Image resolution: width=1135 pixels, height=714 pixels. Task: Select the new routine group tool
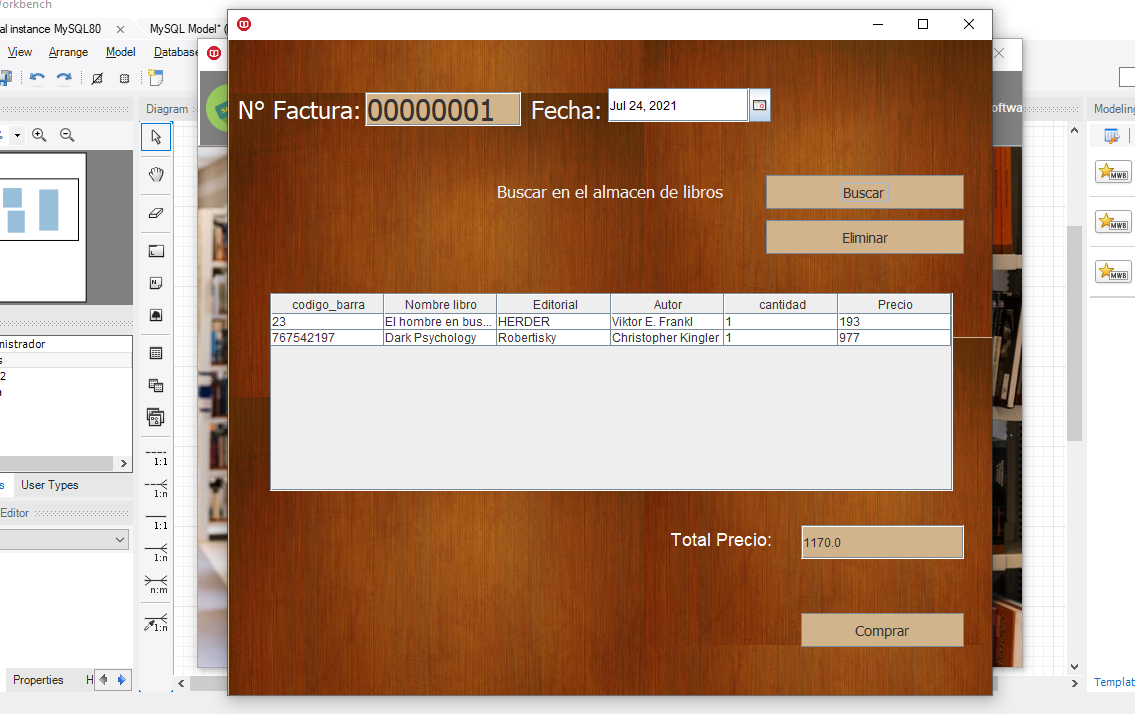(156, 417)
